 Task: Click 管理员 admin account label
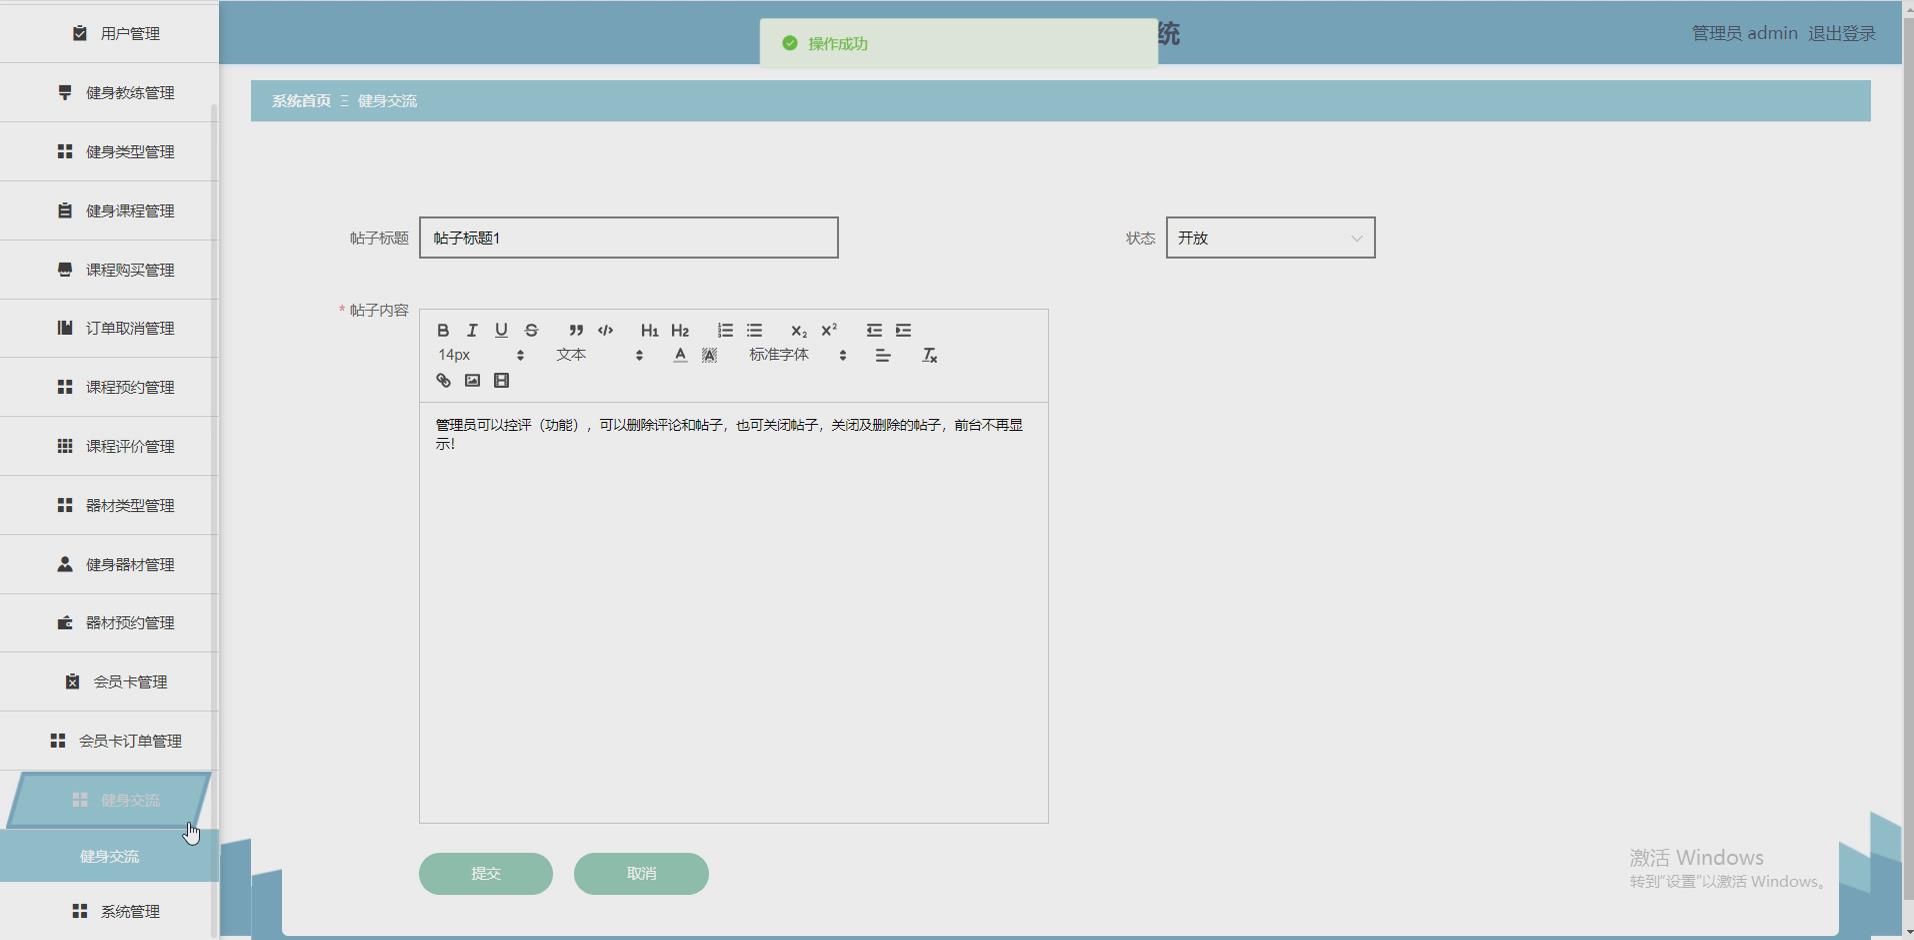pos(1744,33)
